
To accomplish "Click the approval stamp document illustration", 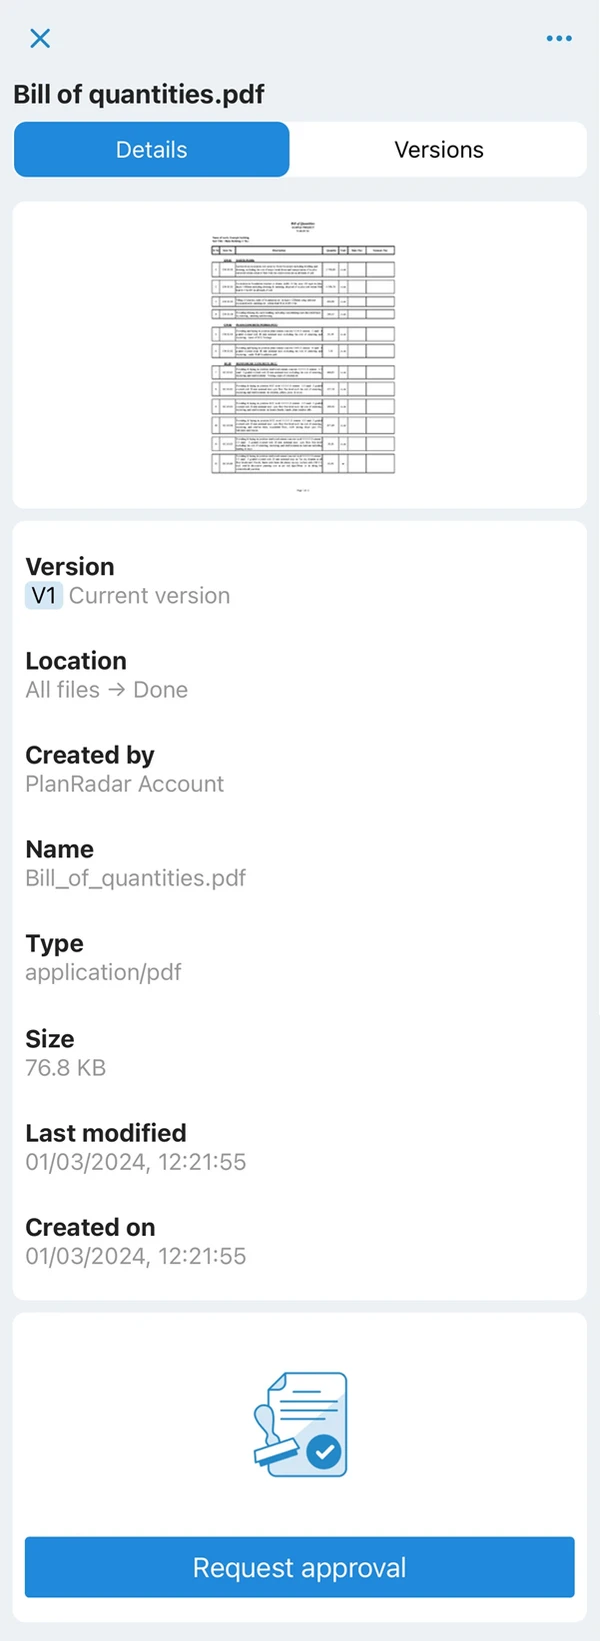I will [x=300, y=1424].
